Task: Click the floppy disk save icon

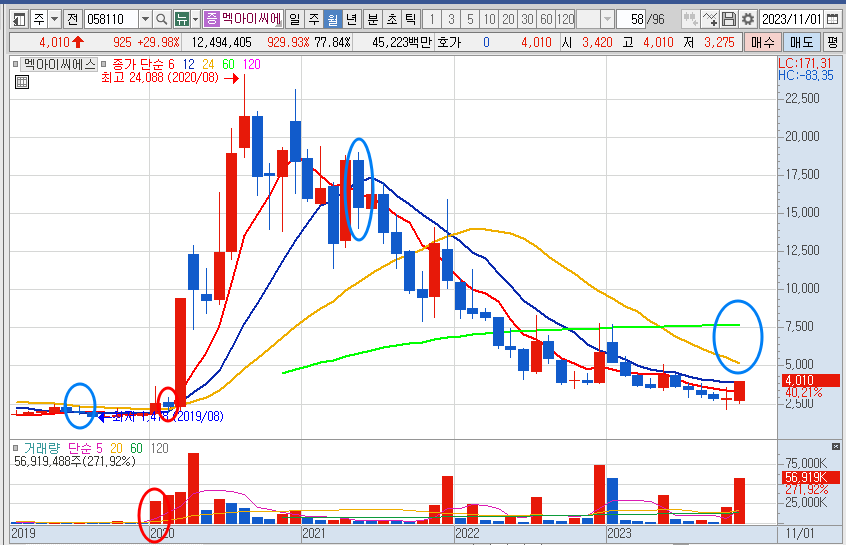Action: tap(728, 20)
